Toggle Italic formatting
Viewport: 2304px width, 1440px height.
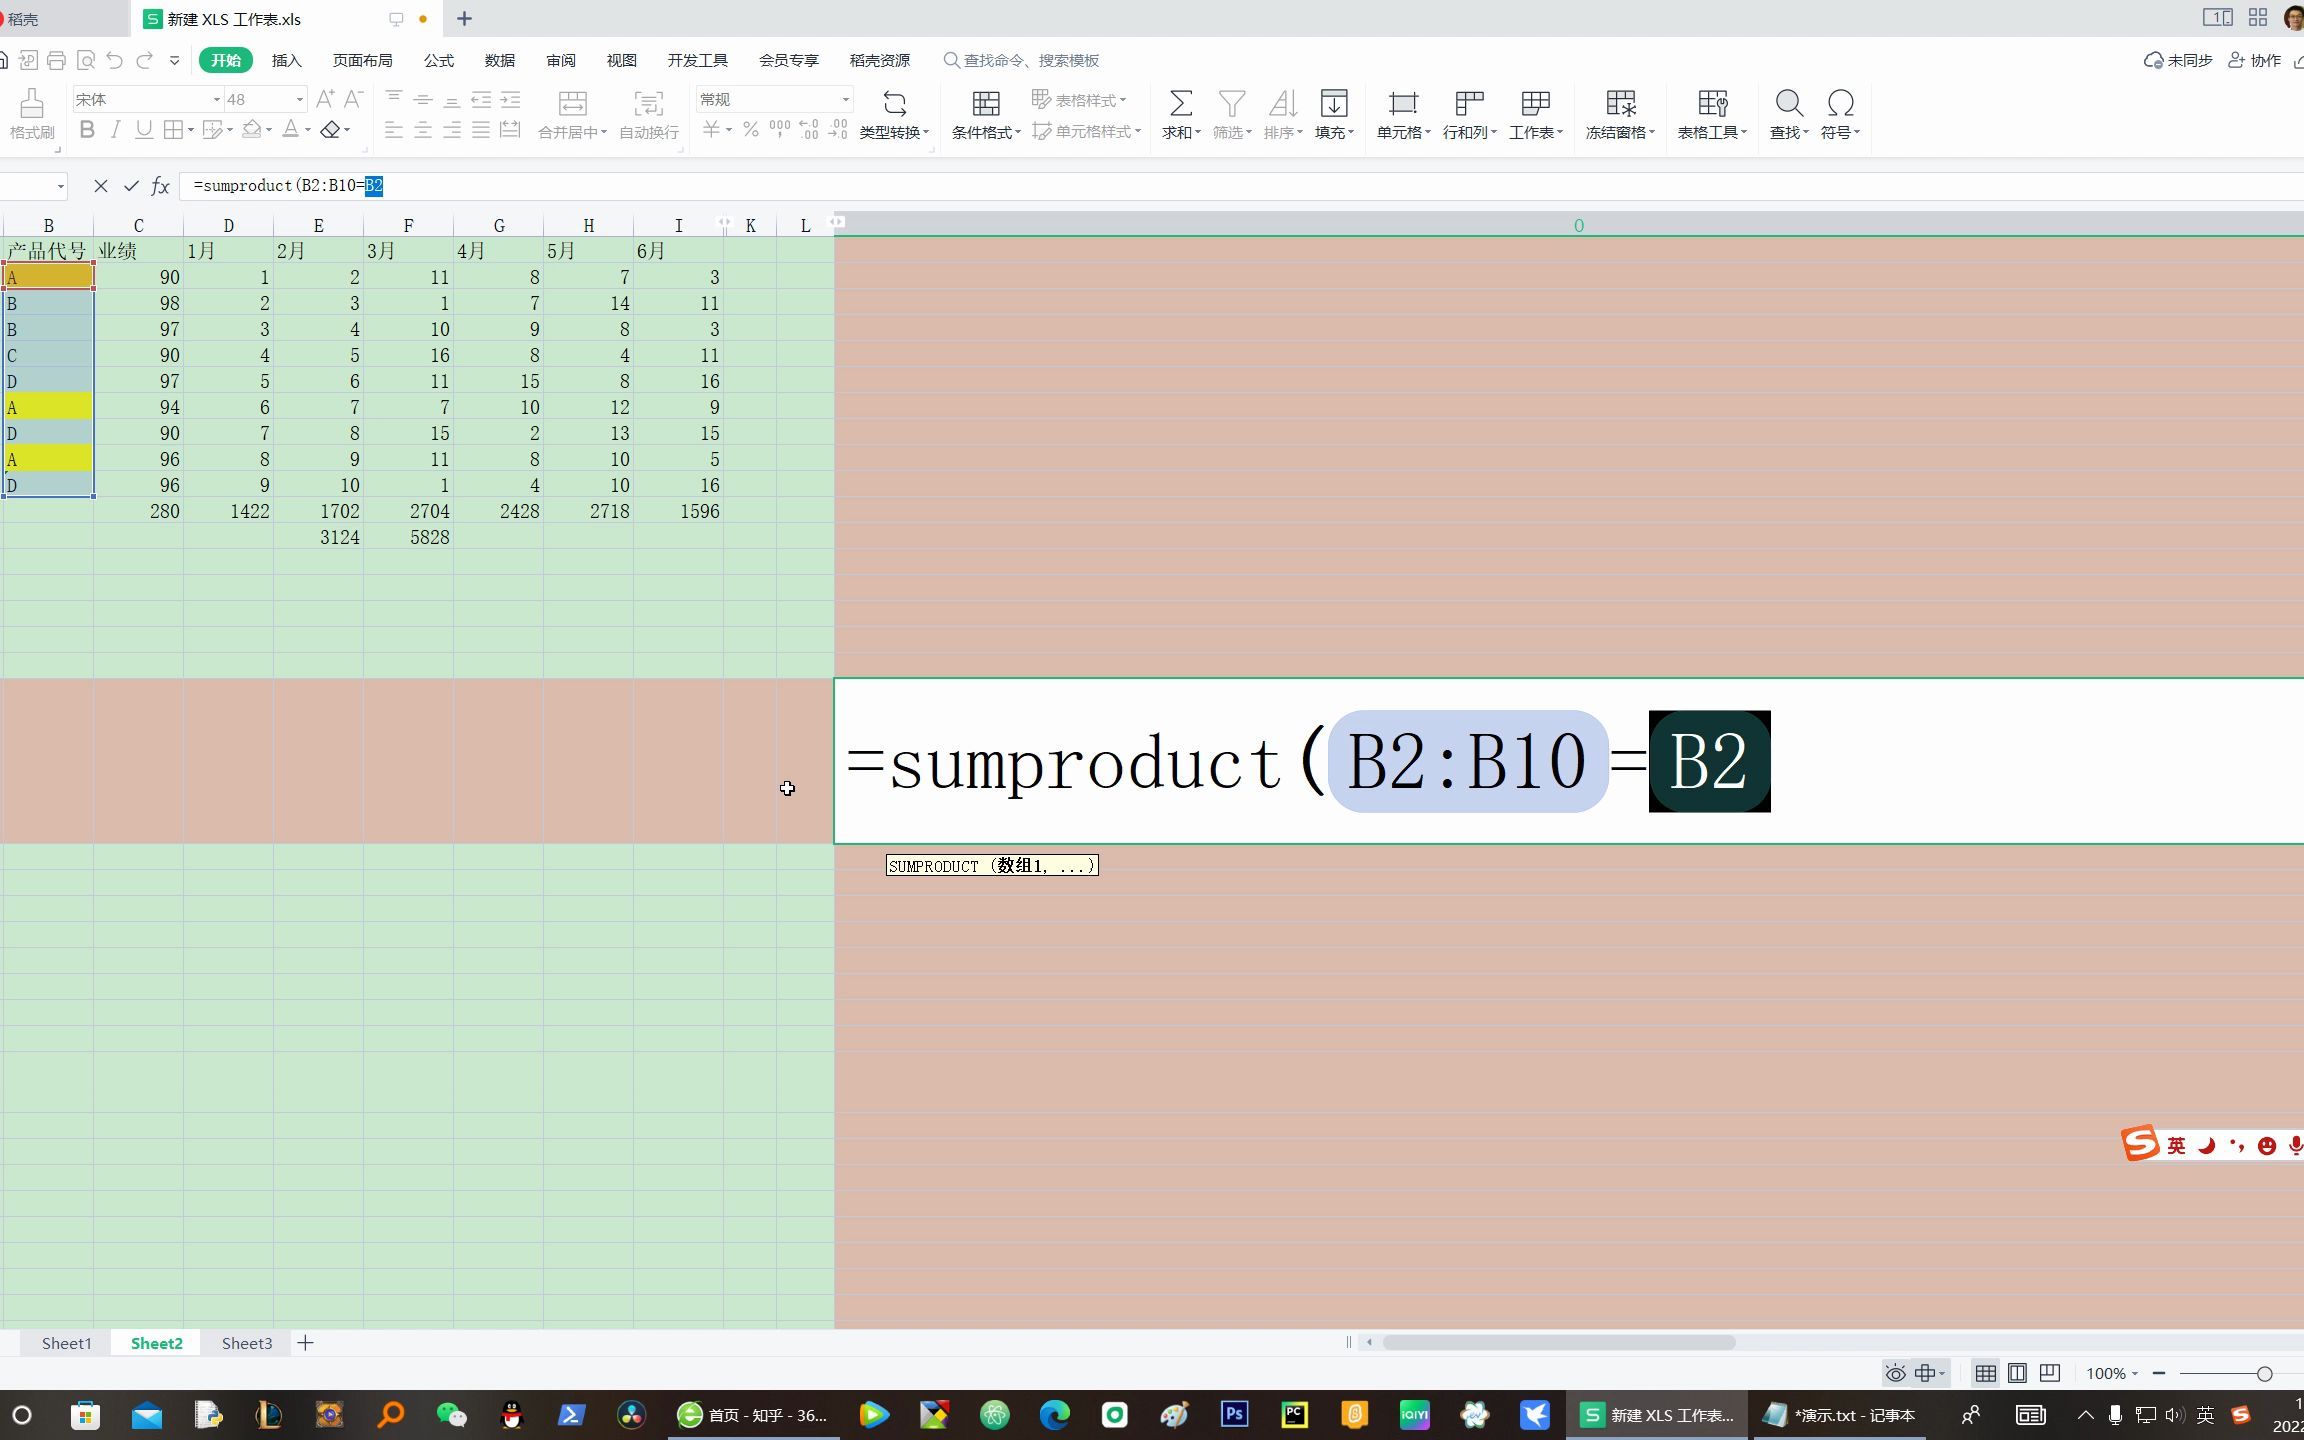pyautogui.click(x=116, y=130)
